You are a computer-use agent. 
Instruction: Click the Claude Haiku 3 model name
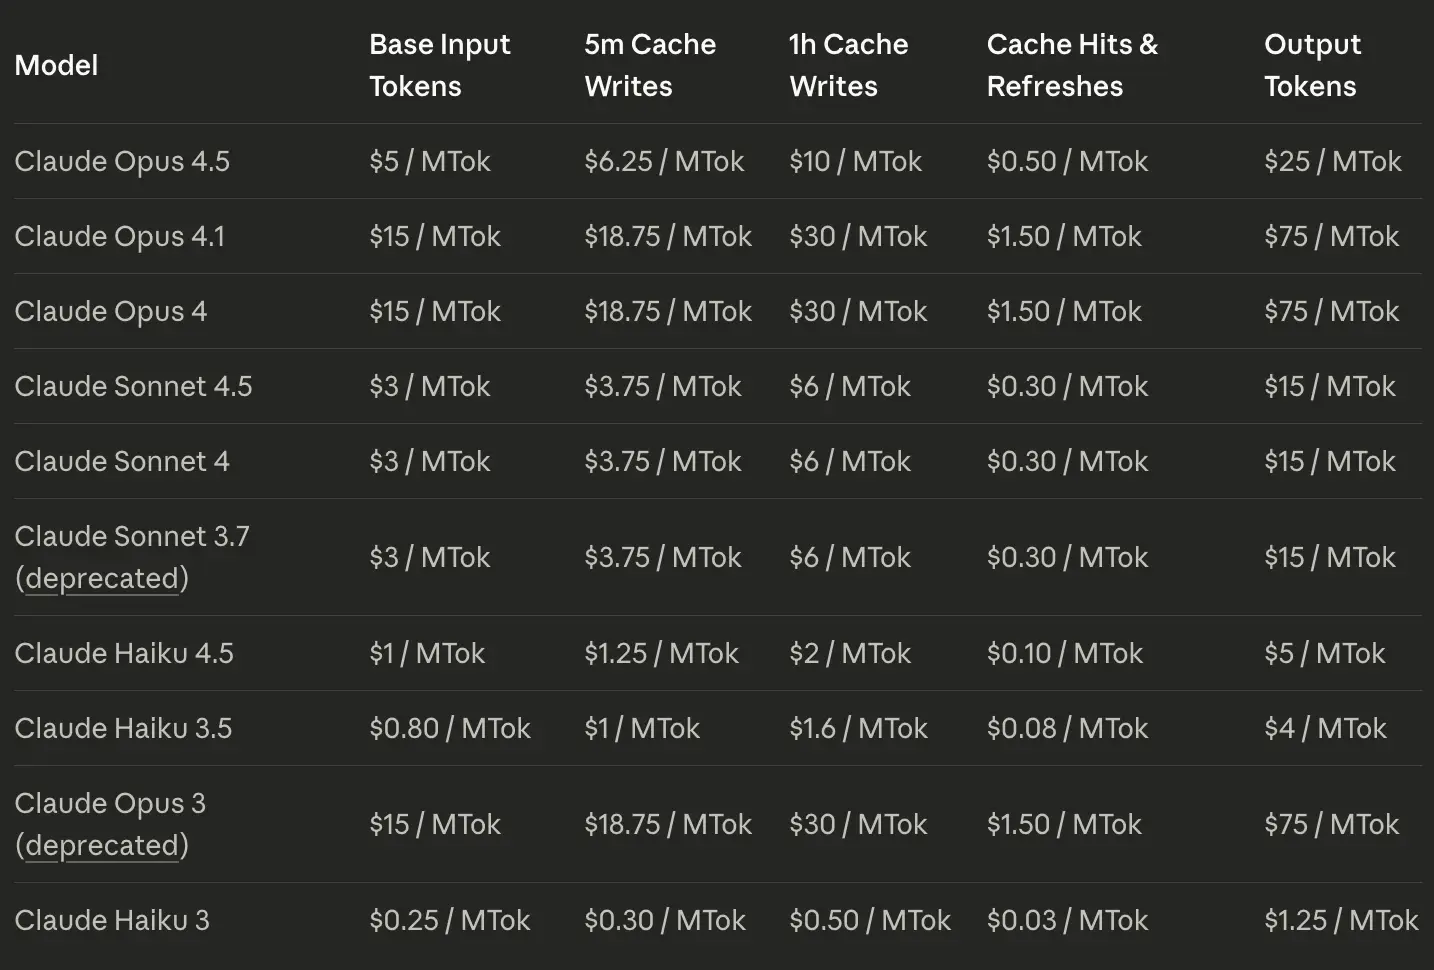pyautogui.click(x=112, y=921)
